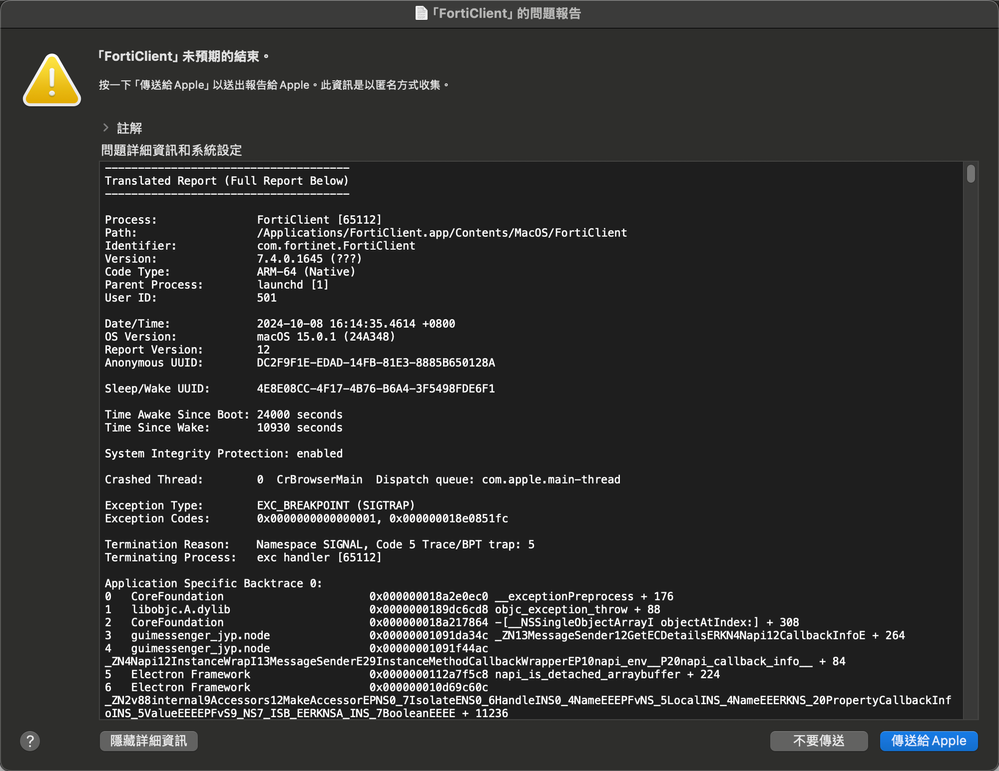Click the anonymous collection description sentence
999x771 pixels.
click(x=274, y=85)
